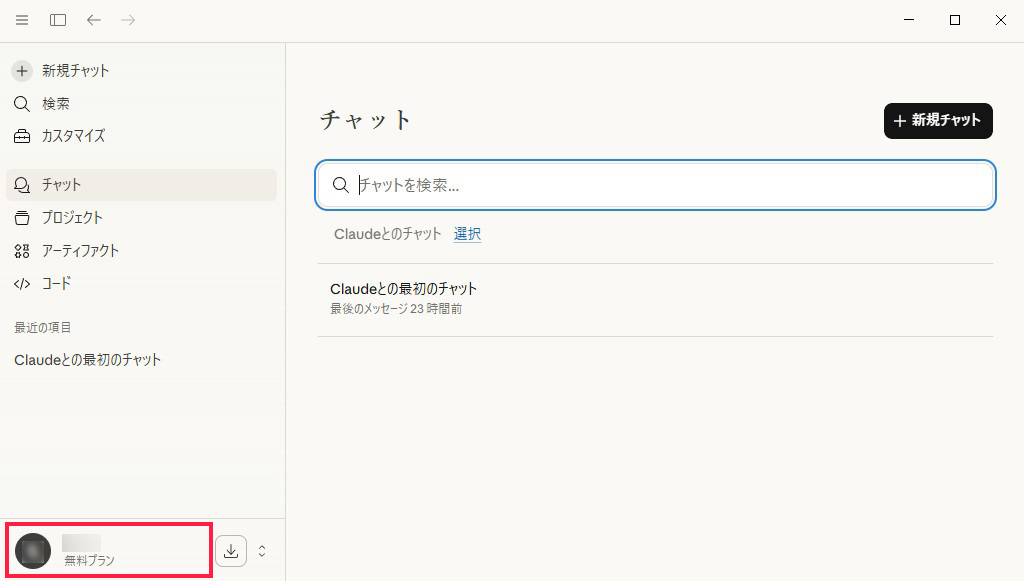Click the magnifier icon inside the search bar

(340, 185)
